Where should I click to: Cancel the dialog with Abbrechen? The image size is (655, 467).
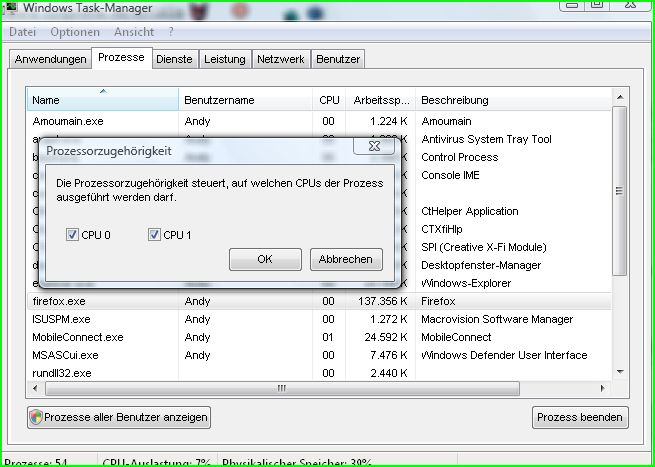[x=346, y=259]
